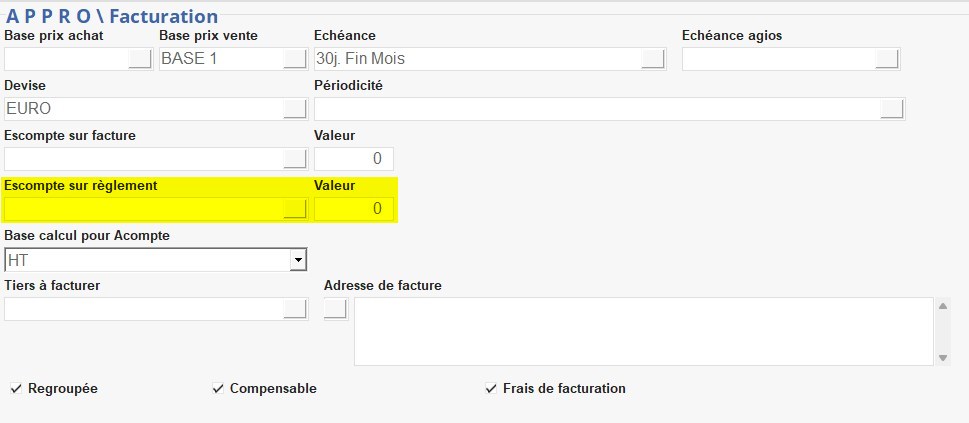Open the Périodicité lookup button

pos(892,108)
